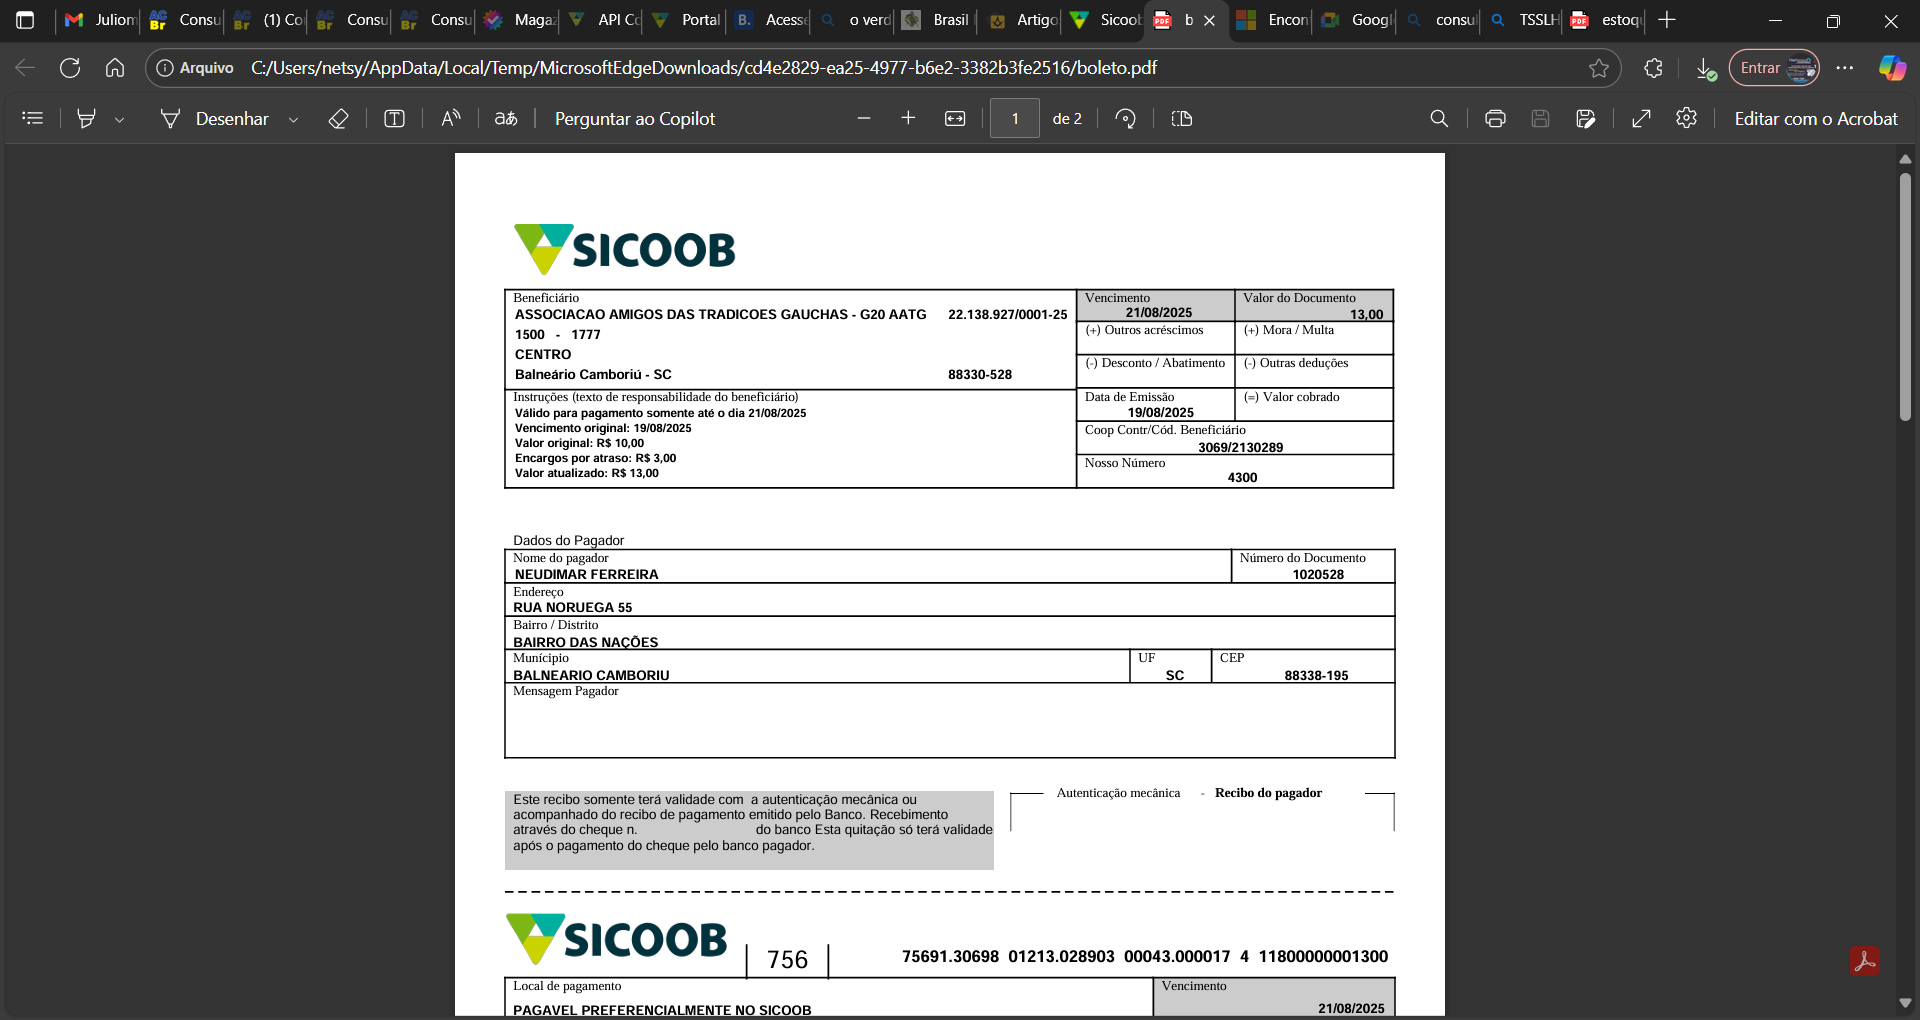Fit page to width

coord(955,118)
